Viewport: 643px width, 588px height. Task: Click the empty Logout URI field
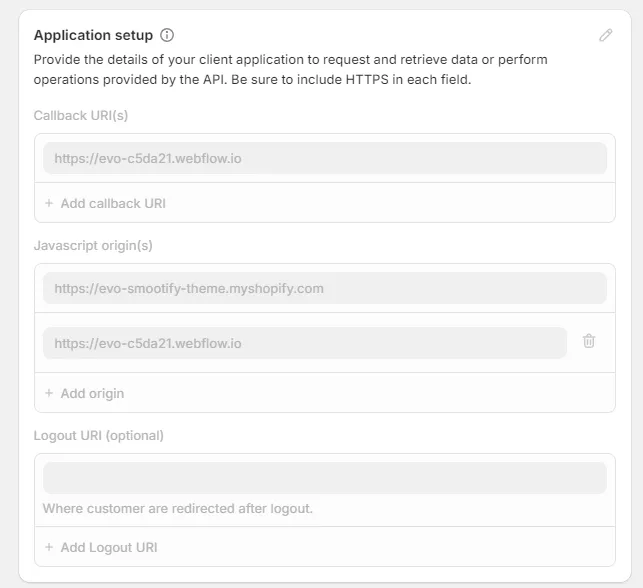[x=324, y=478]
